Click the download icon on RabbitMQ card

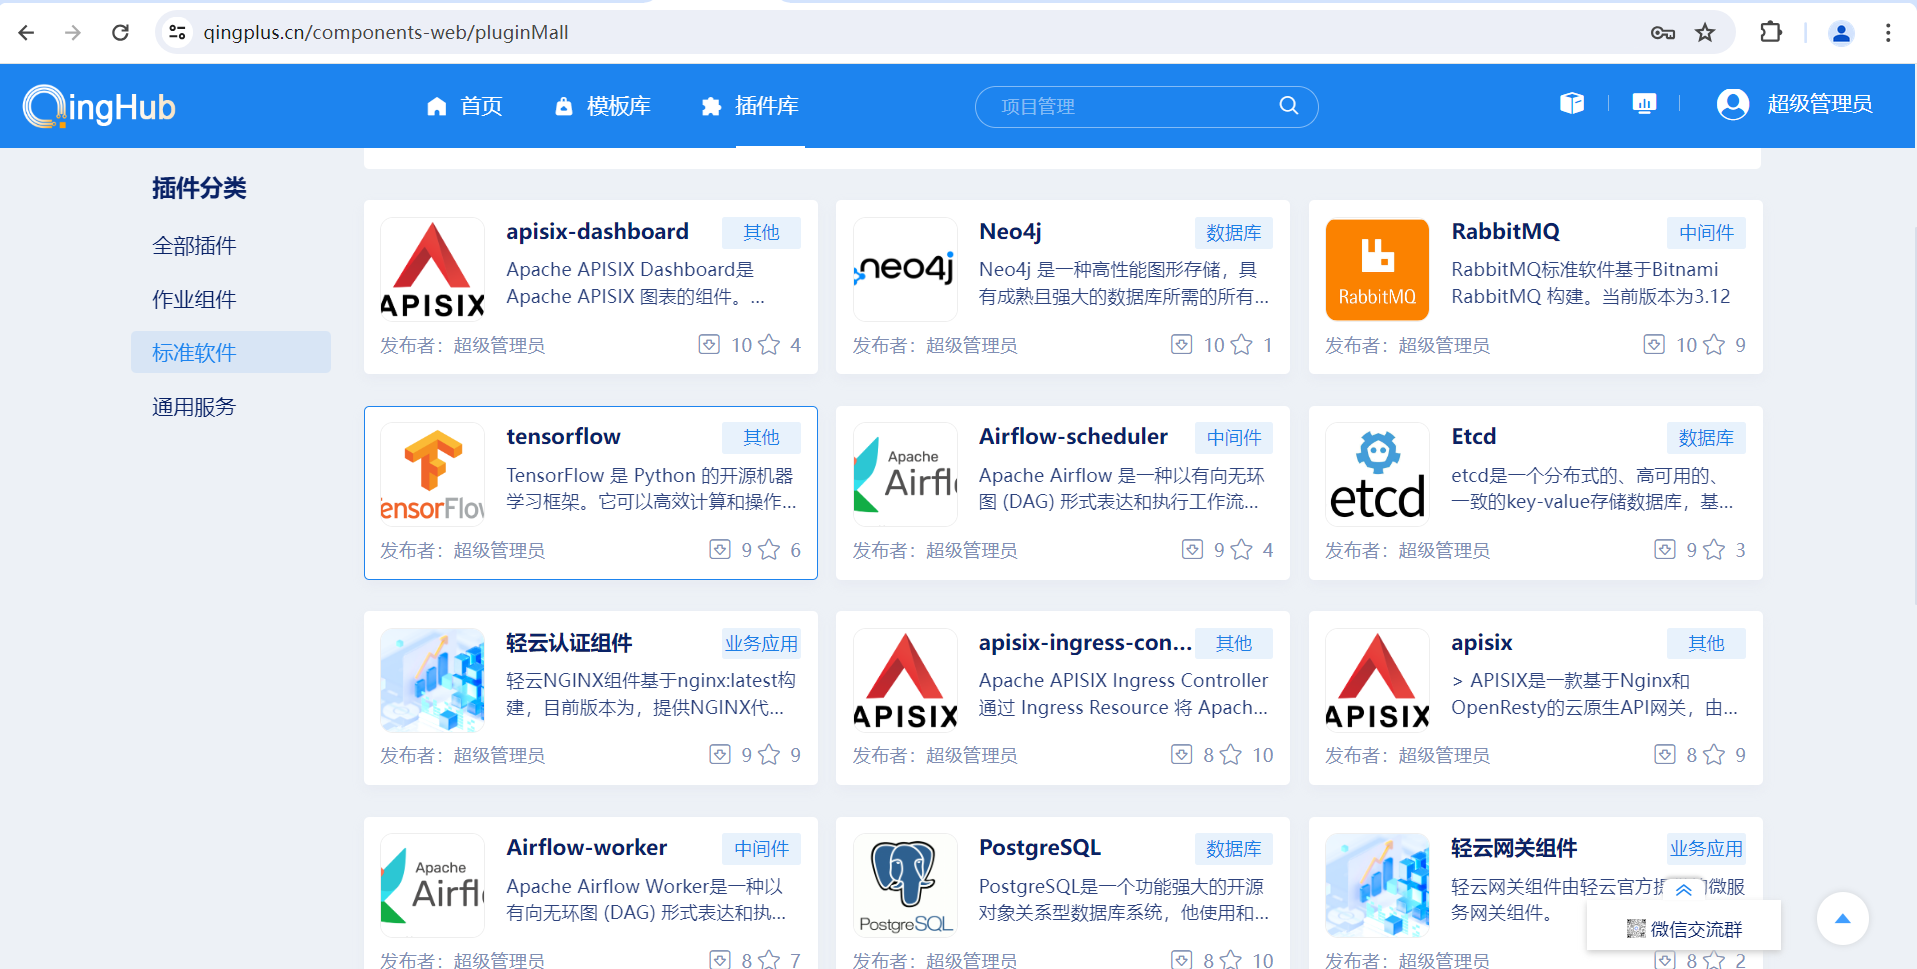click(x=1654, y=345)
